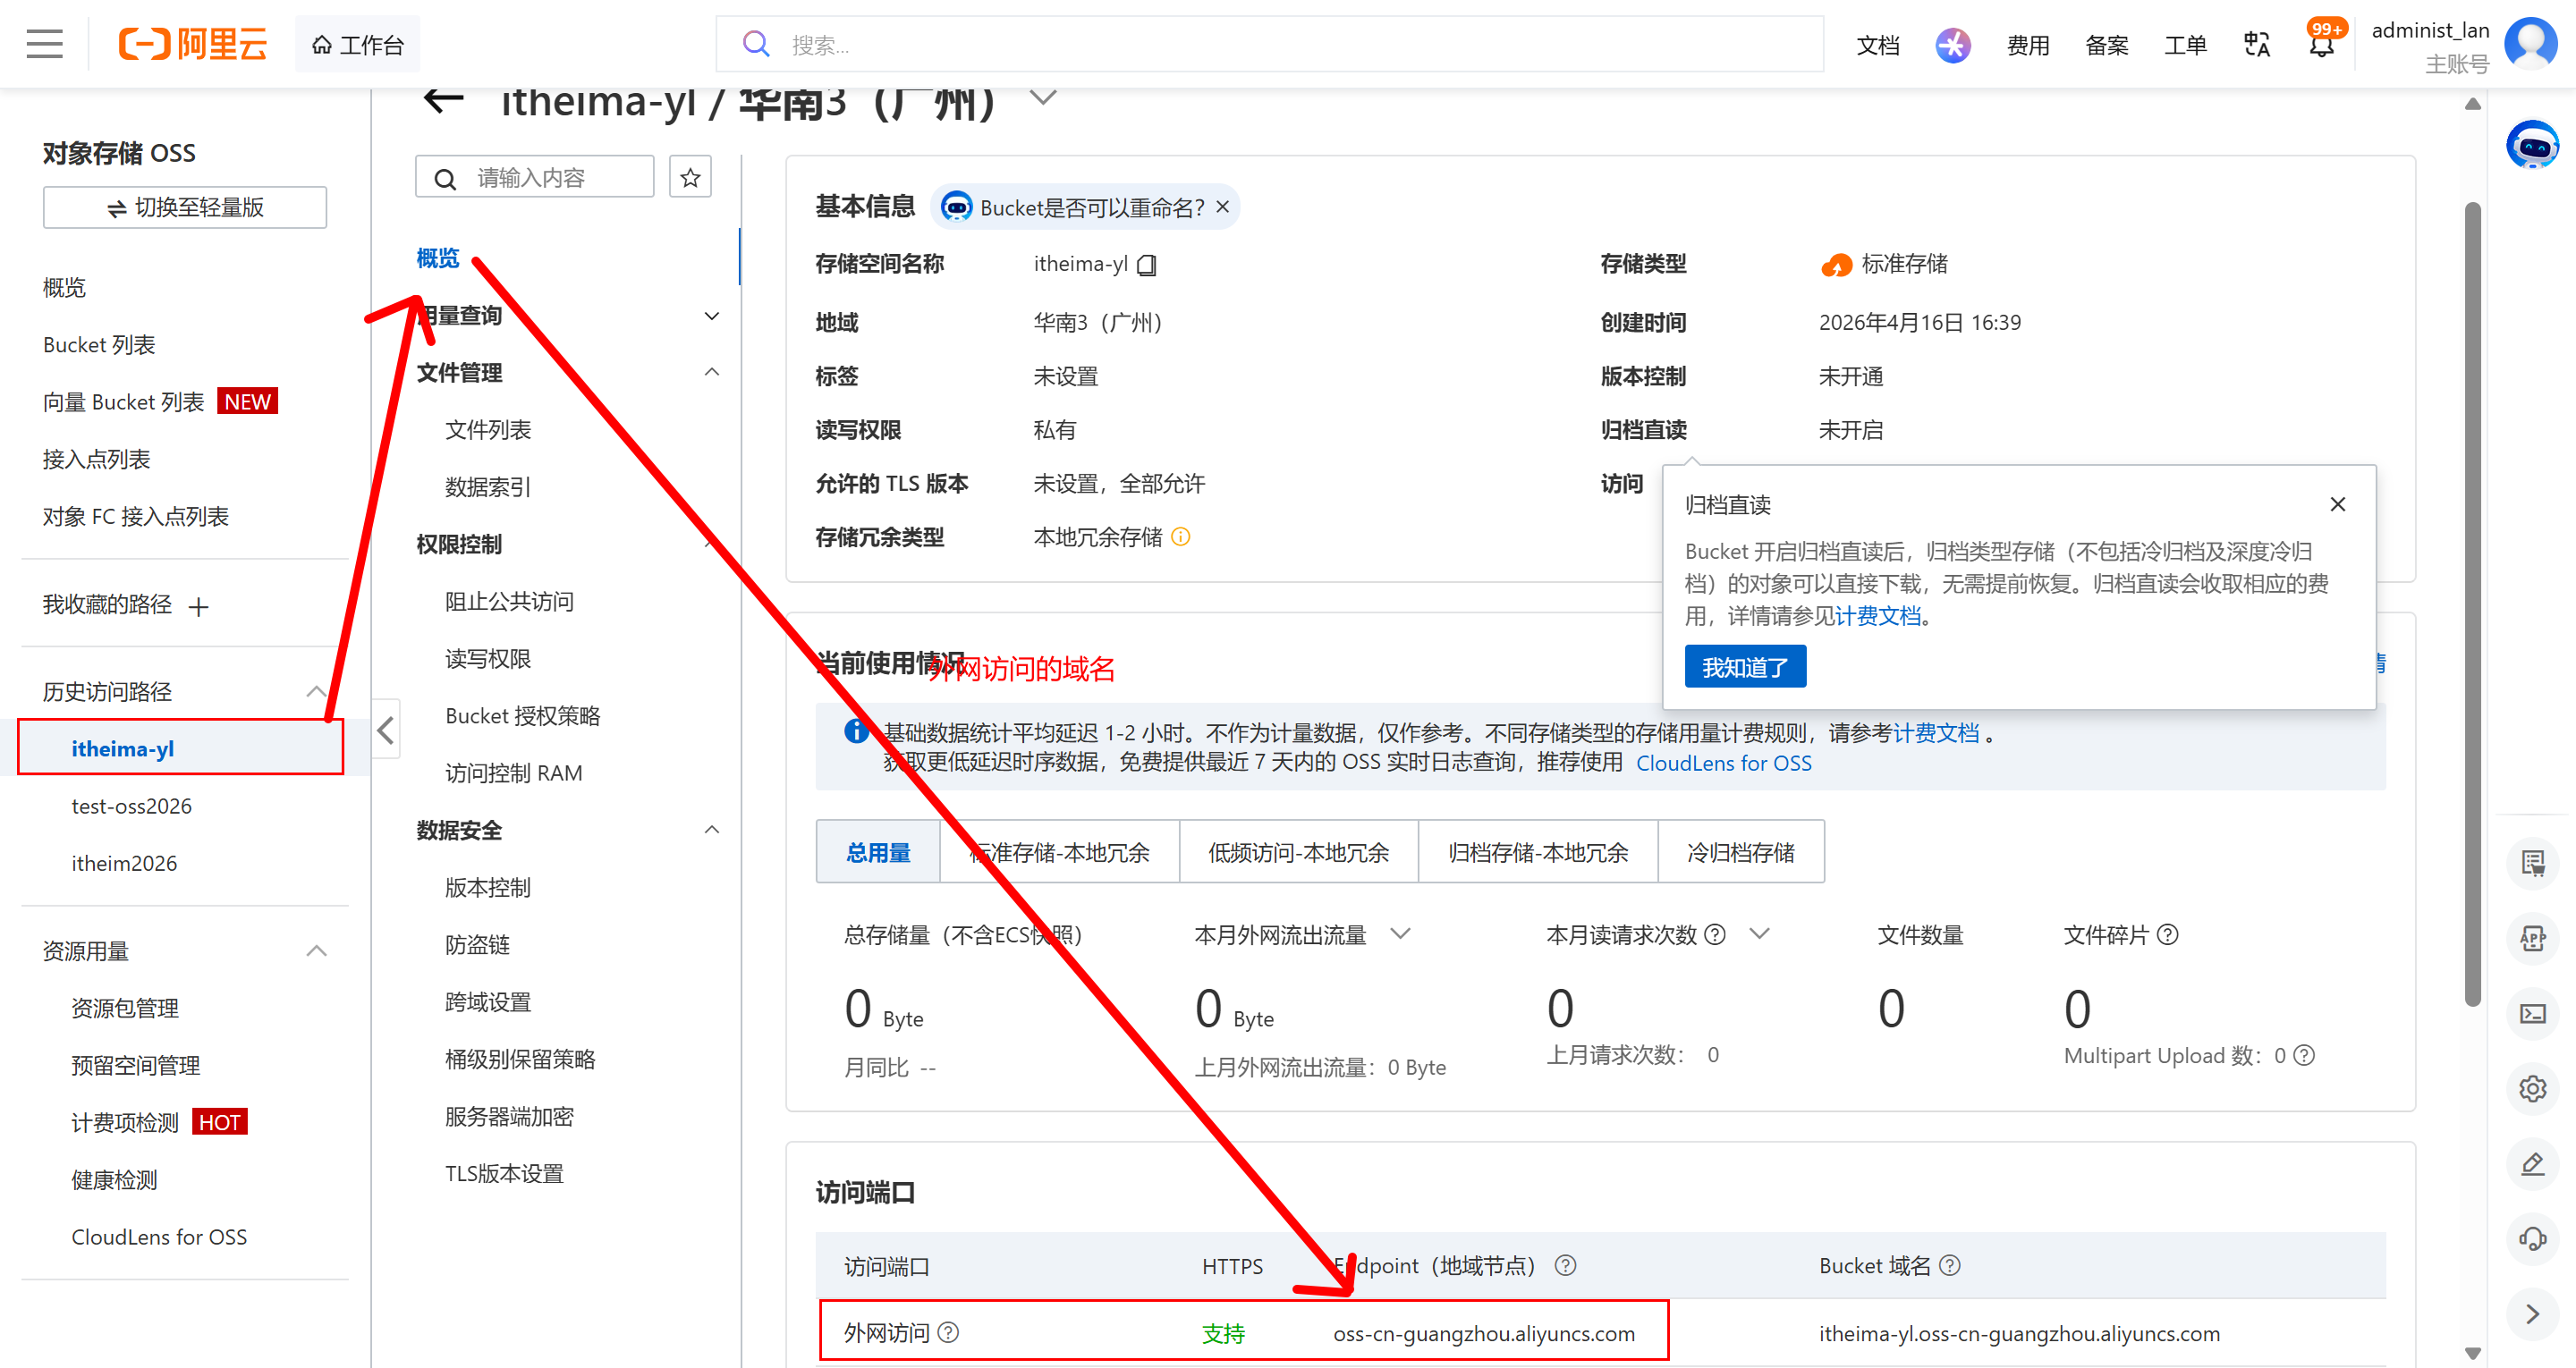Open 费用 in top navigation

click(2028, 45)
